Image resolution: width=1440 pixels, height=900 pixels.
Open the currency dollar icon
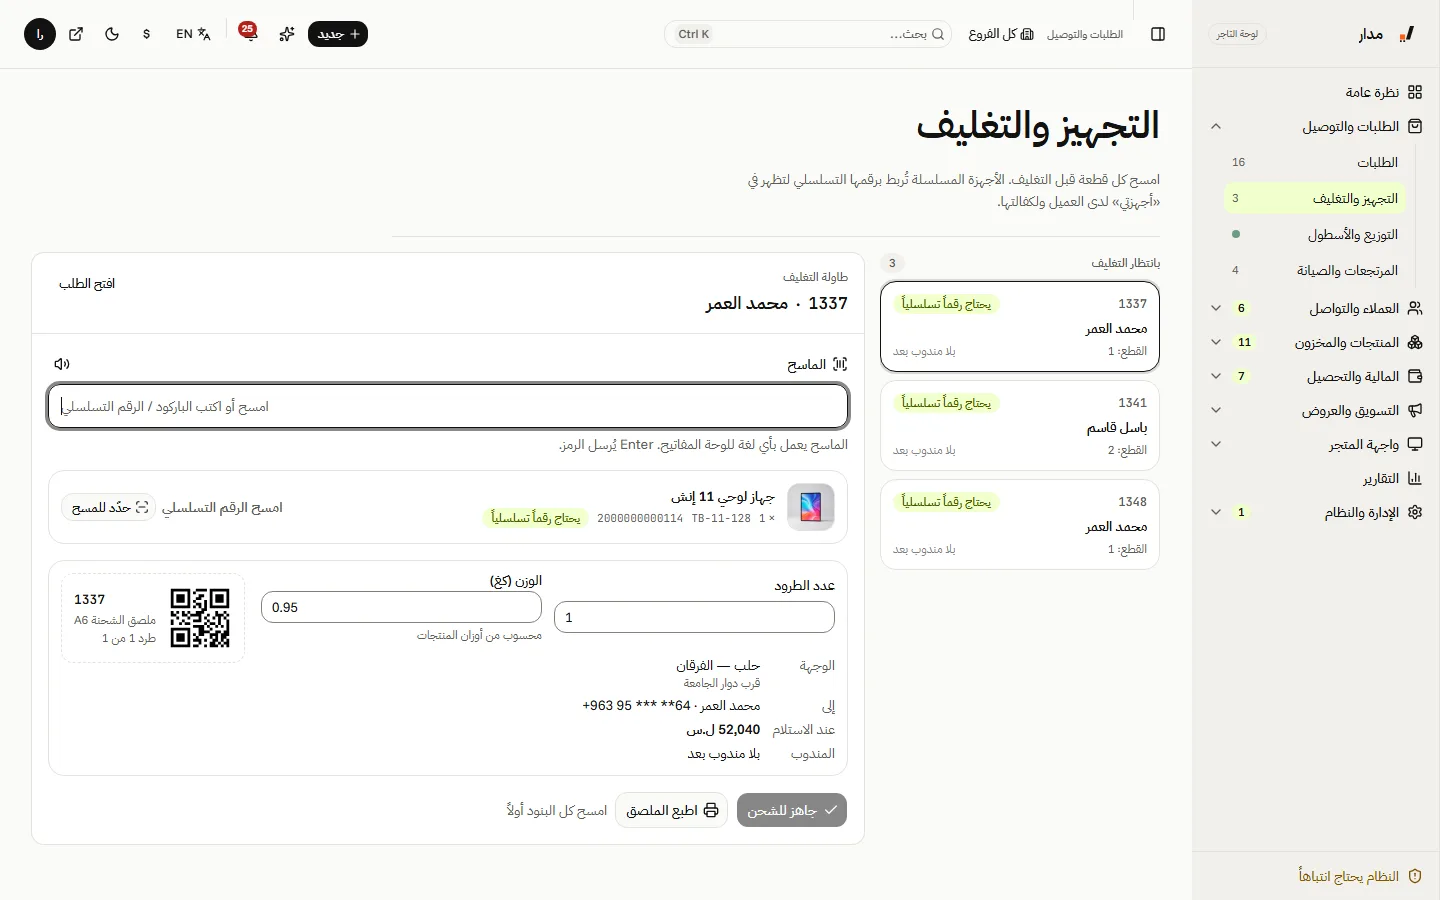(147, 34)
